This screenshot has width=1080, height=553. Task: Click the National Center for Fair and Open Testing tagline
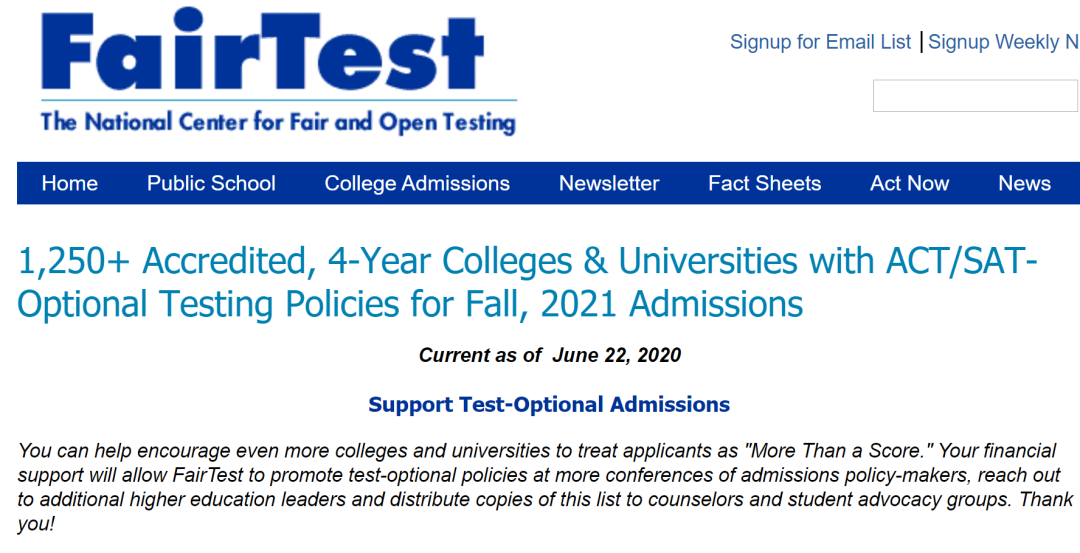point(278,123)
